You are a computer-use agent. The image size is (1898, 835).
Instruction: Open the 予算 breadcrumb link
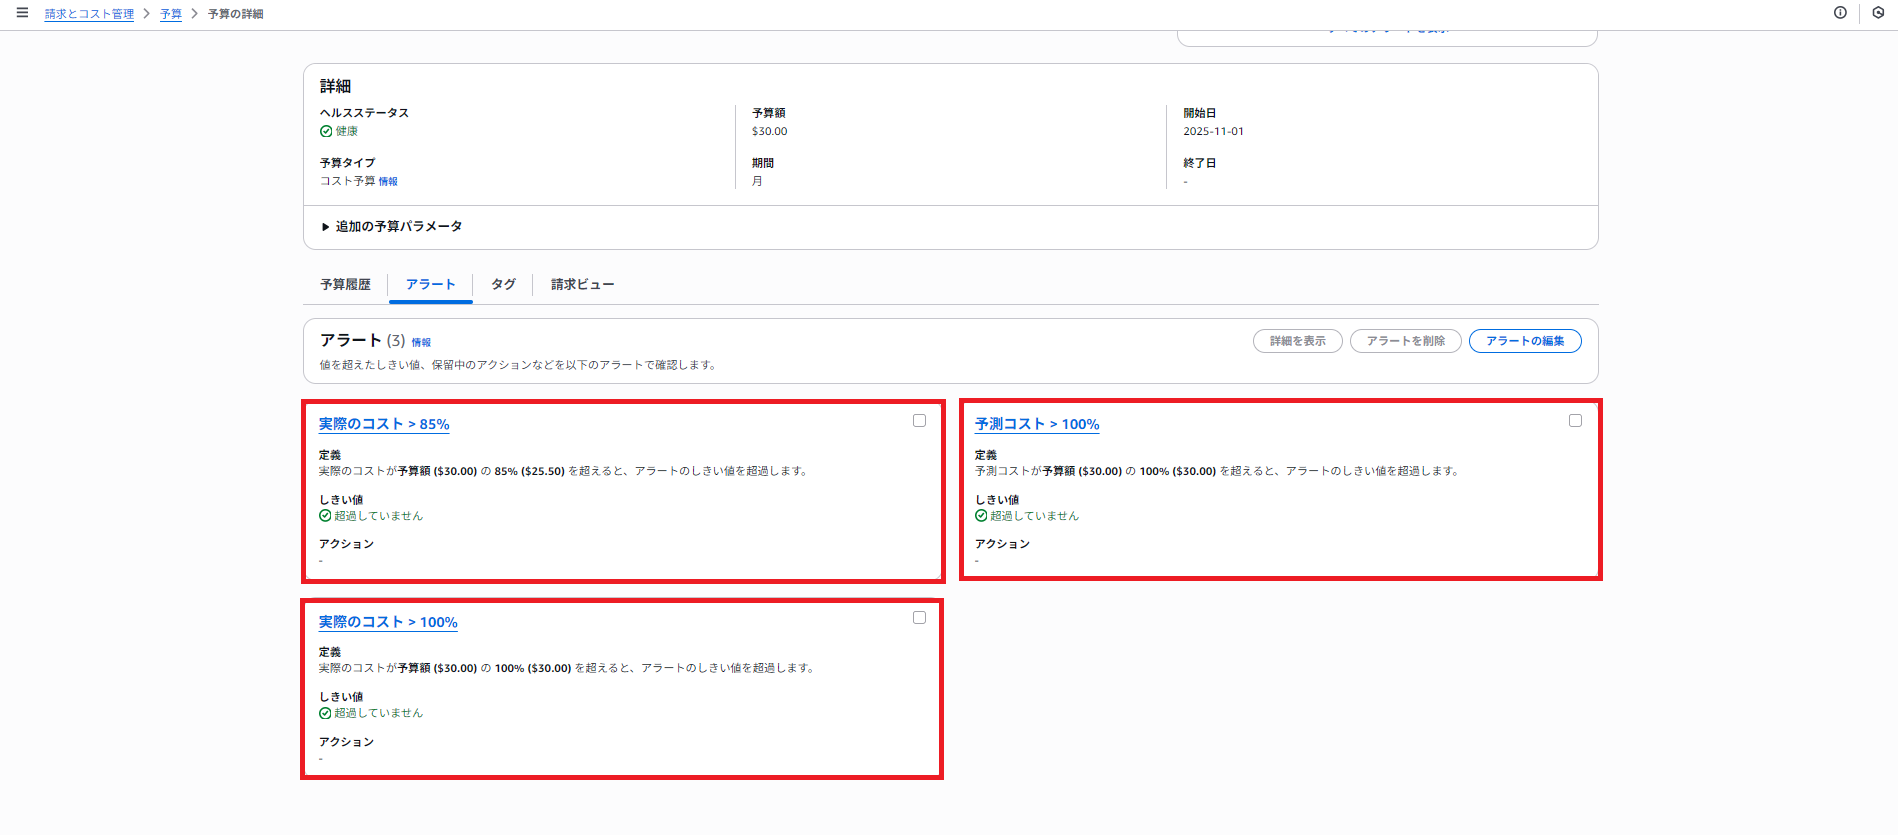[171, 14]
